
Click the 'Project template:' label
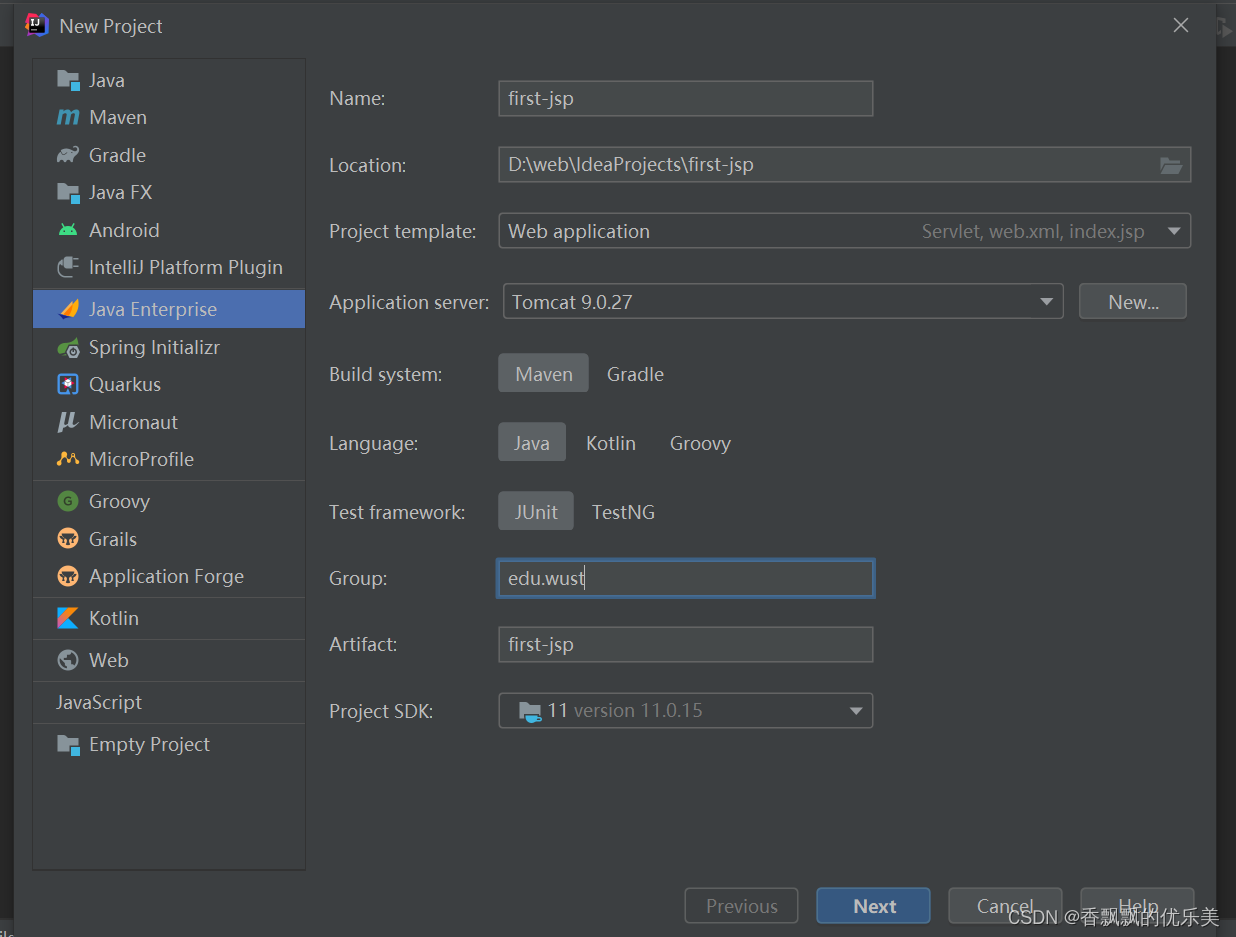403,232
